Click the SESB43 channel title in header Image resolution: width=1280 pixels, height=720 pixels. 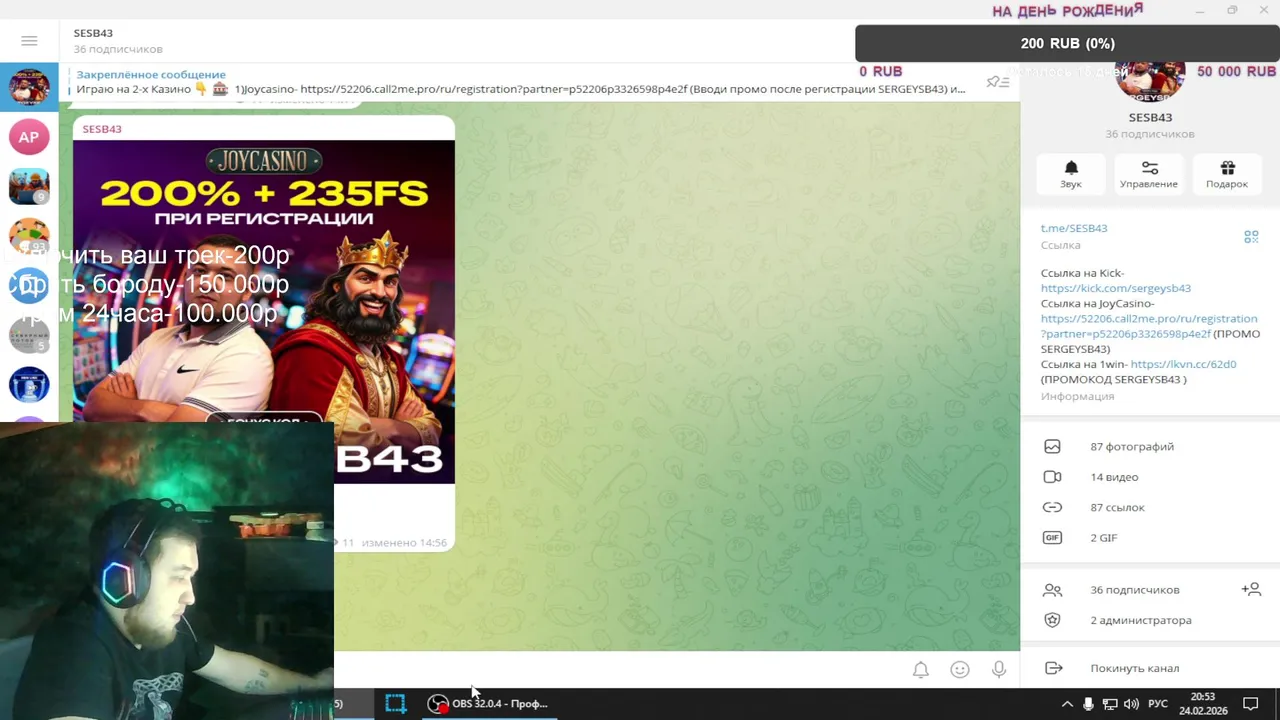(93, 33)
